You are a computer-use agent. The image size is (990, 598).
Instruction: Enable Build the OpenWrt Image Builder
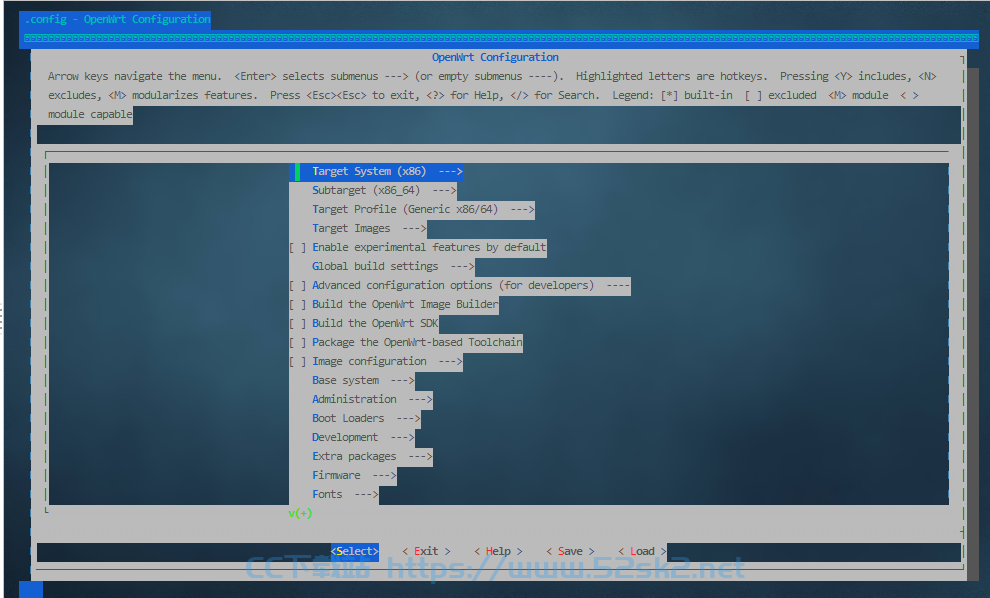click(297, 304)
